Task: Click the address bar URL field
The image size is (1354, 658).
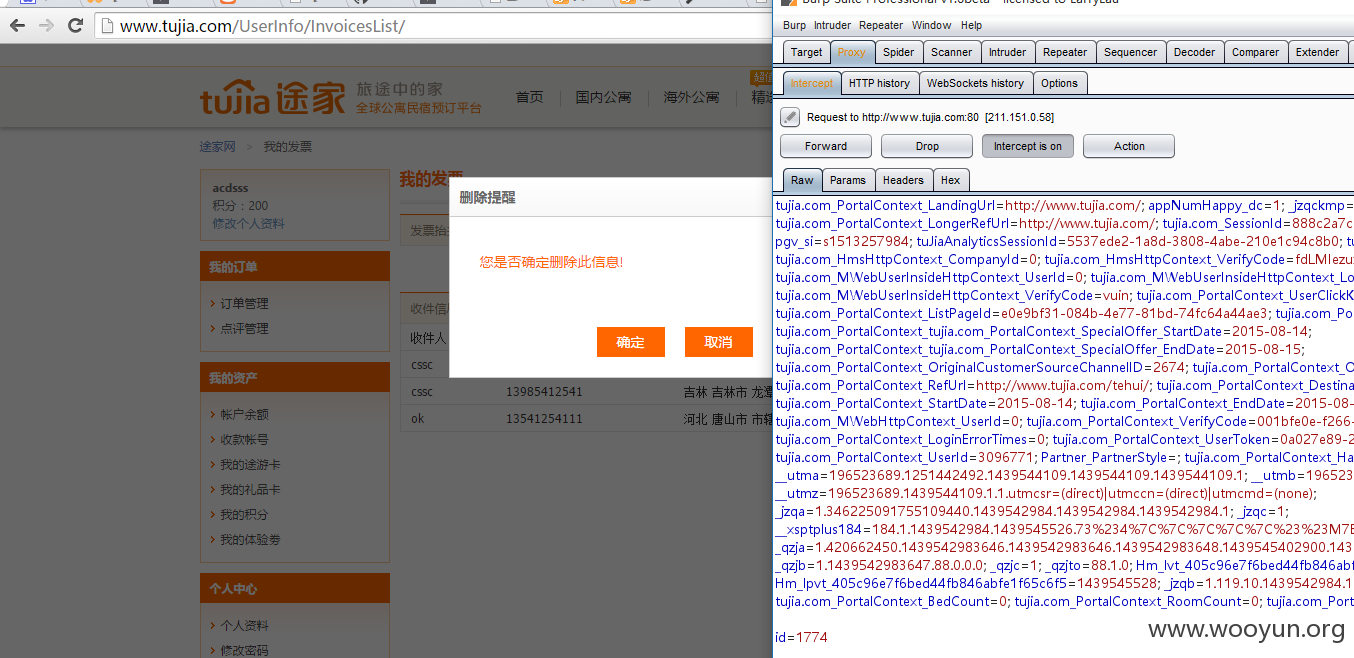Action: tap(434, 26)
